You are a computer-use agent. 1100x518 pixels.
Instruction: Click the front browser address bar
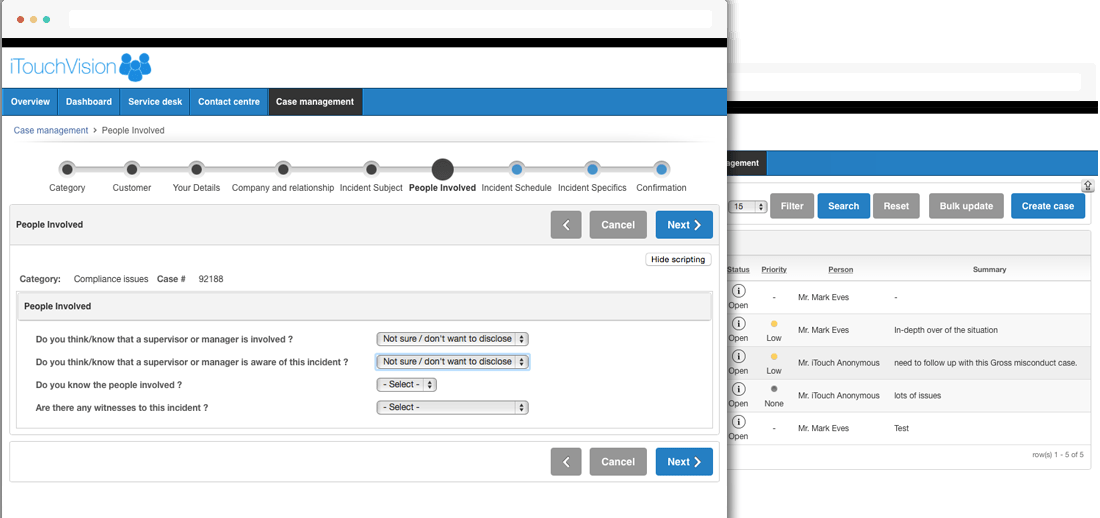click(390, 19)
